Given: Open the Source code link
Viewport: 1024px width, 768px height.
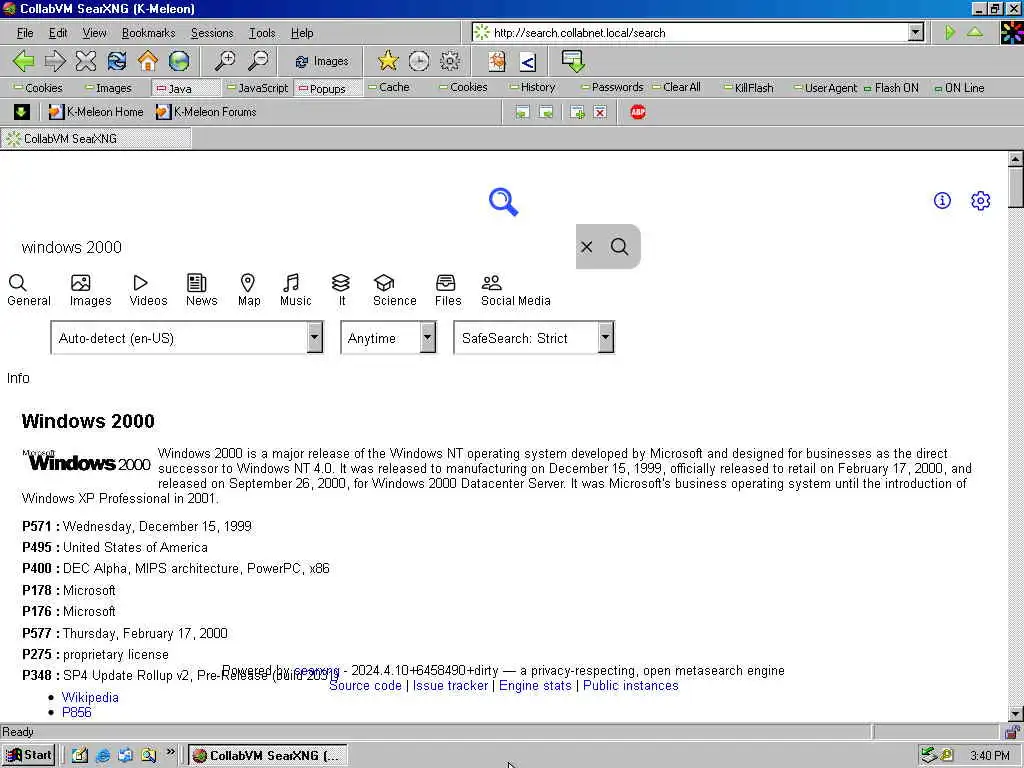Looking at the screenshot, I should coord(365,686).
